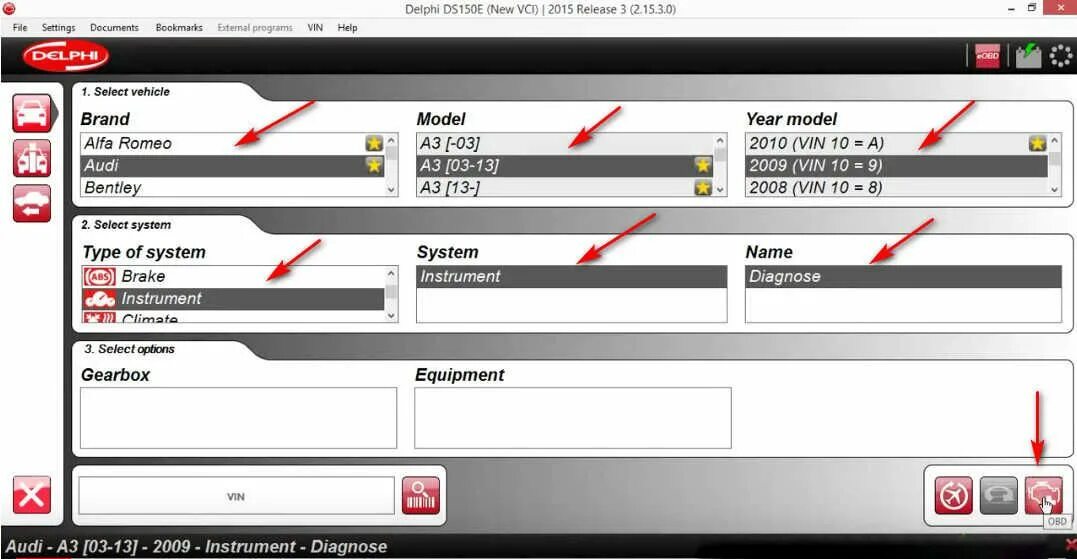The height and width of the screenshot is (559, 1077).
Task: Select Diagnose in Name list
Action: click(x=903, y=277)
